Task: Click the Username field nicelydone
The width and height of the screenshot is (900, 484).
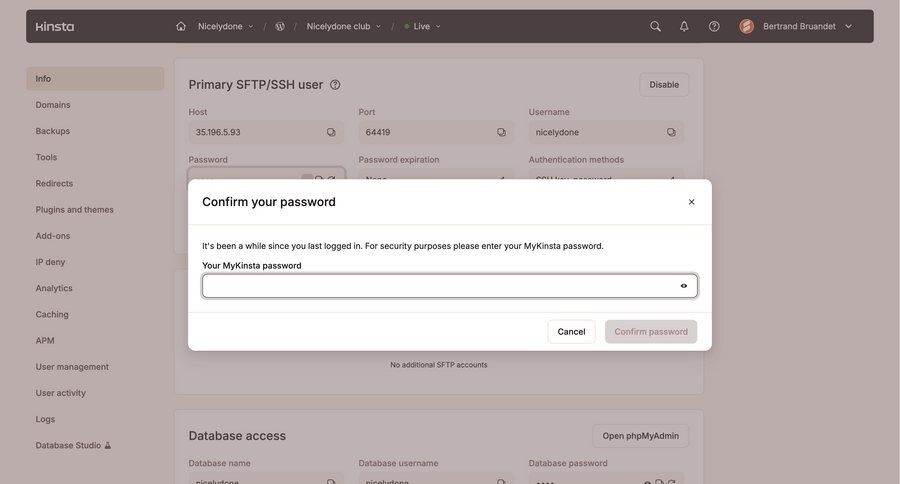Action: click(606, 132)
